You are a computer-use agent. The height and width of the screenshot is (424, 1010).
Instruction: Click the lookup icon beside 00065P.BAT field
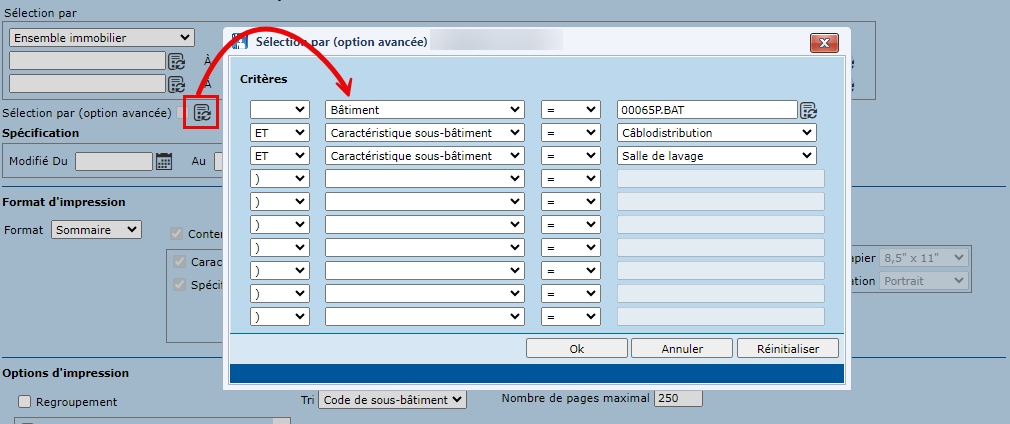point(808,109)
